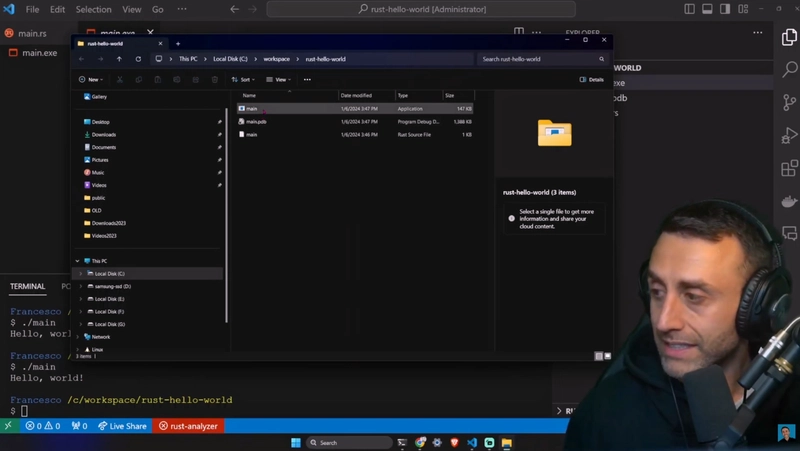Open Run and Debug view icon
Viewport: 800px width, 451px height.
[789, 135]
